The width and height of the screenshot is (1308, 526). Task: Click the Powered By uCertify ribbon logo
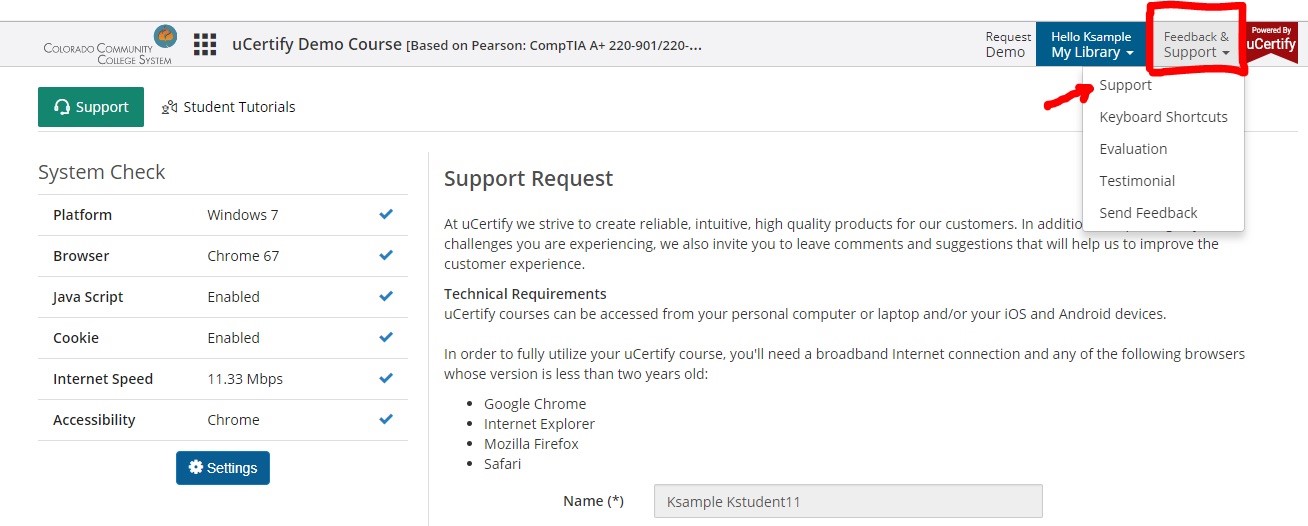tap(1271, 43)
